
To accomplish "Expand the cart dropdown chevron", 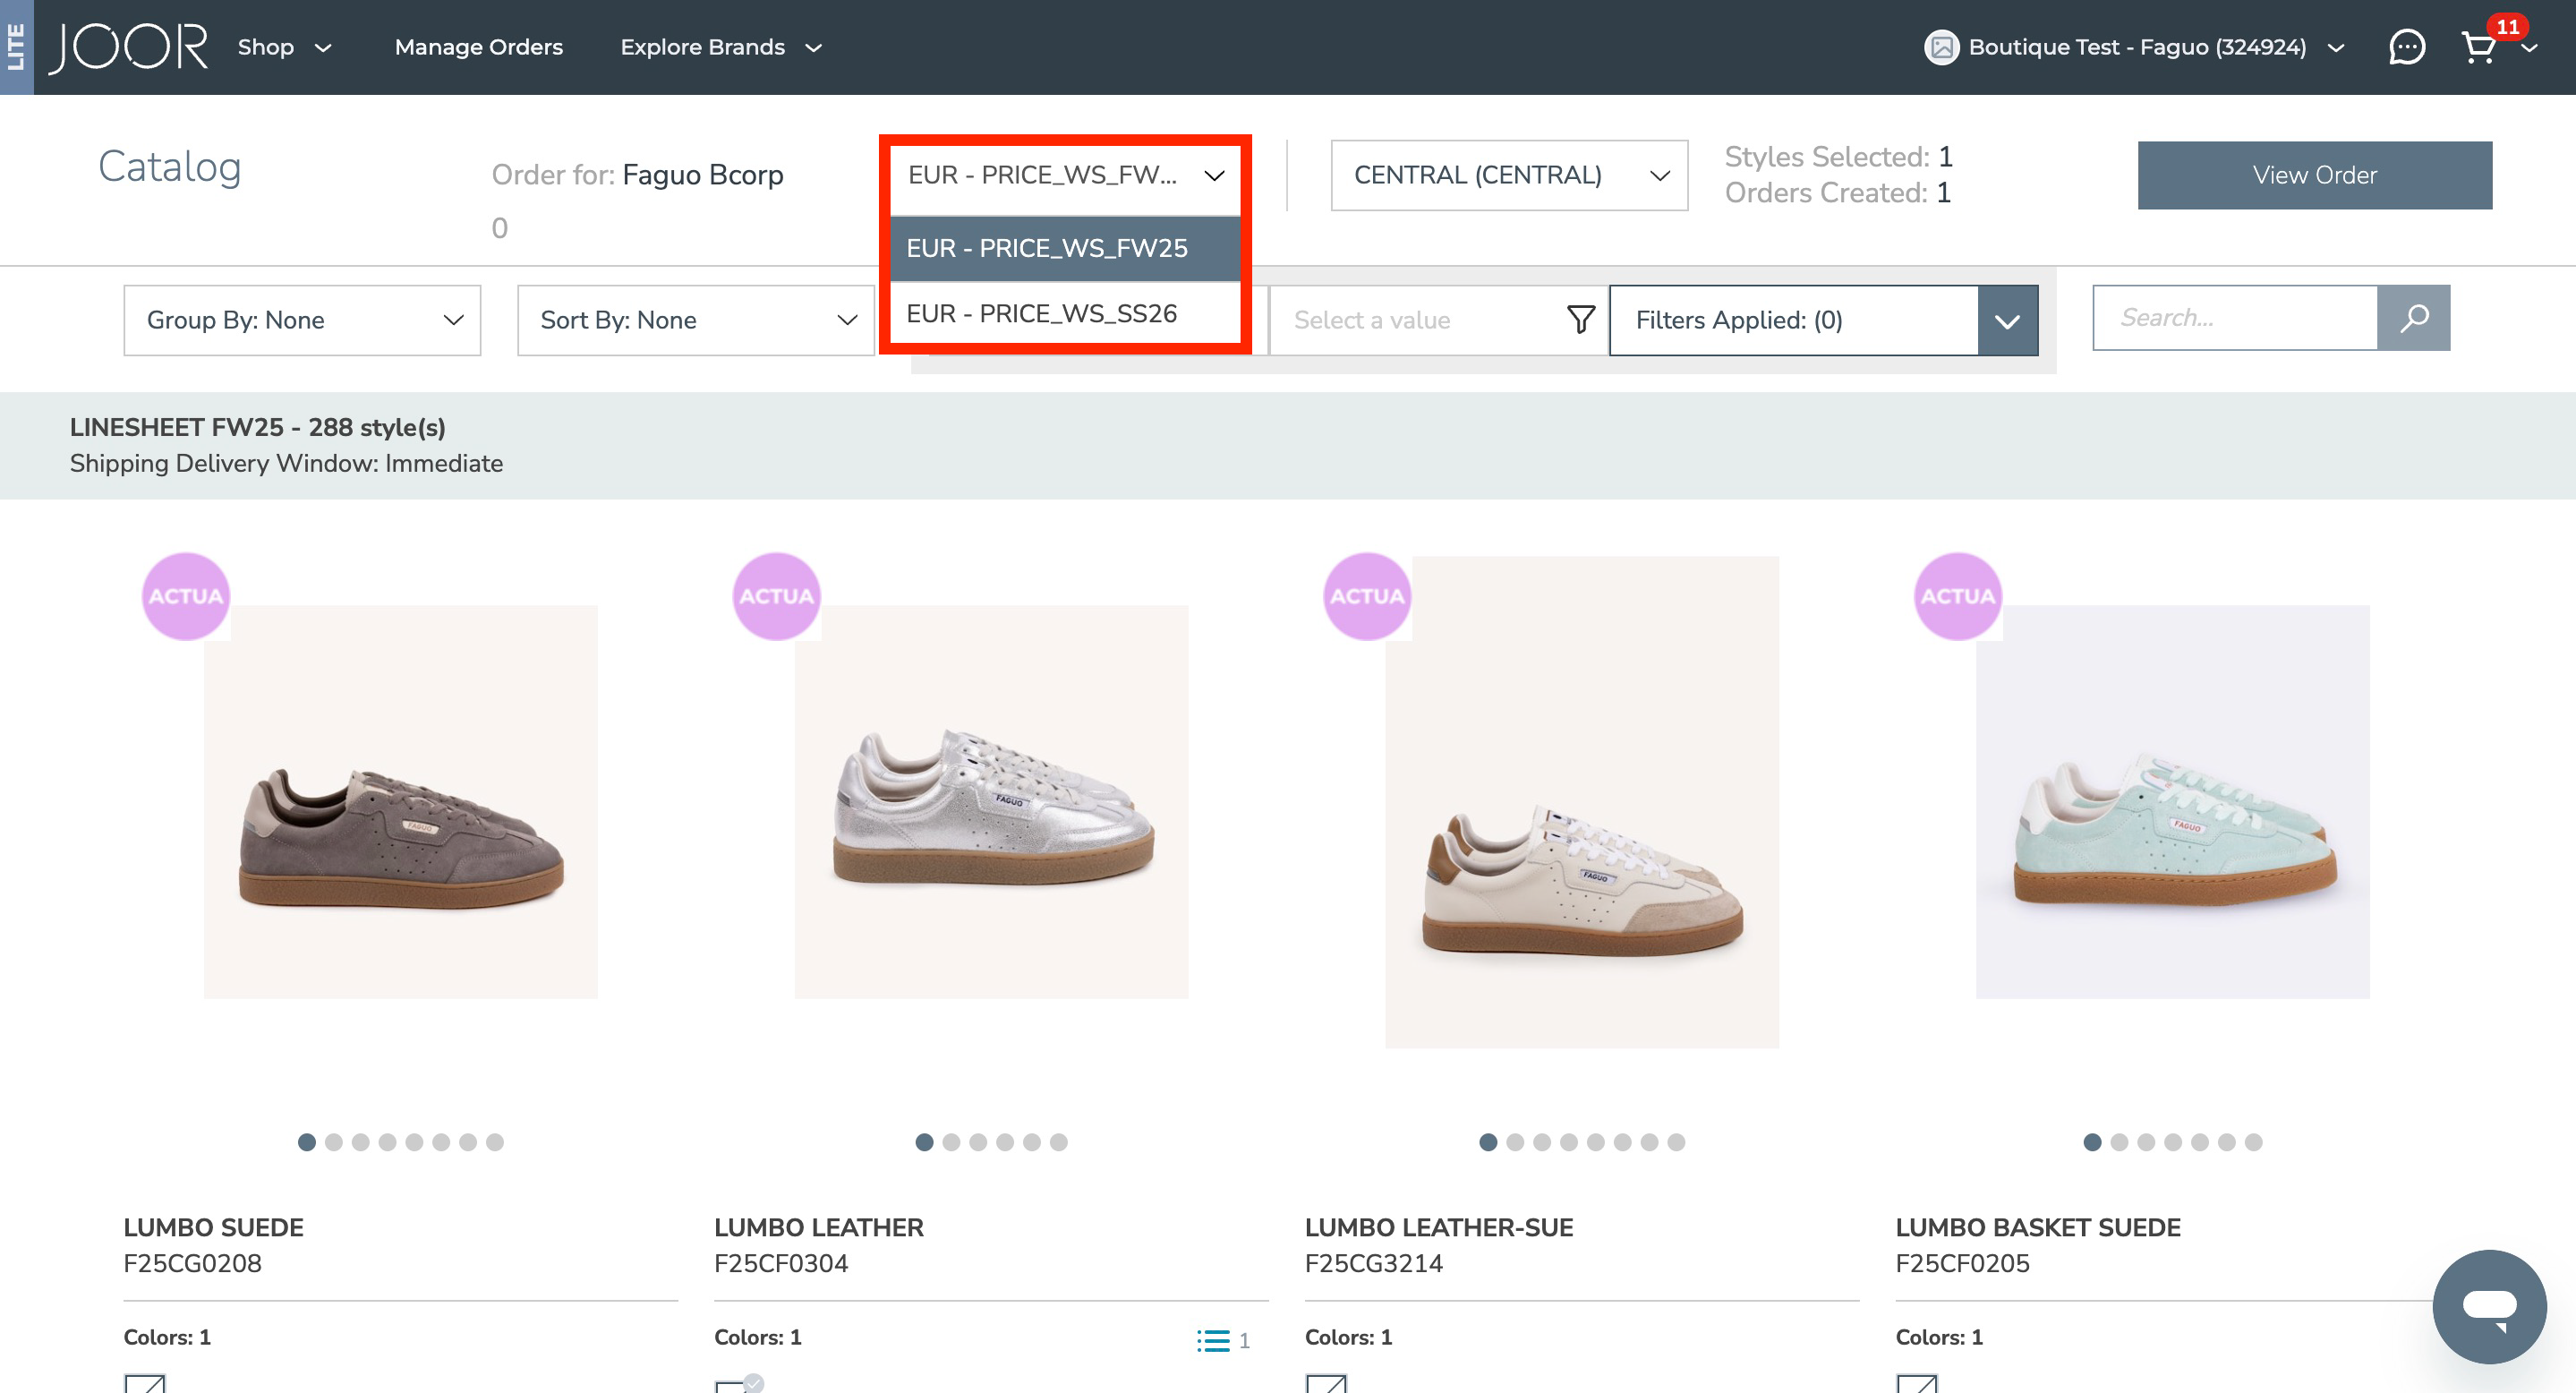I will 2529,48.
